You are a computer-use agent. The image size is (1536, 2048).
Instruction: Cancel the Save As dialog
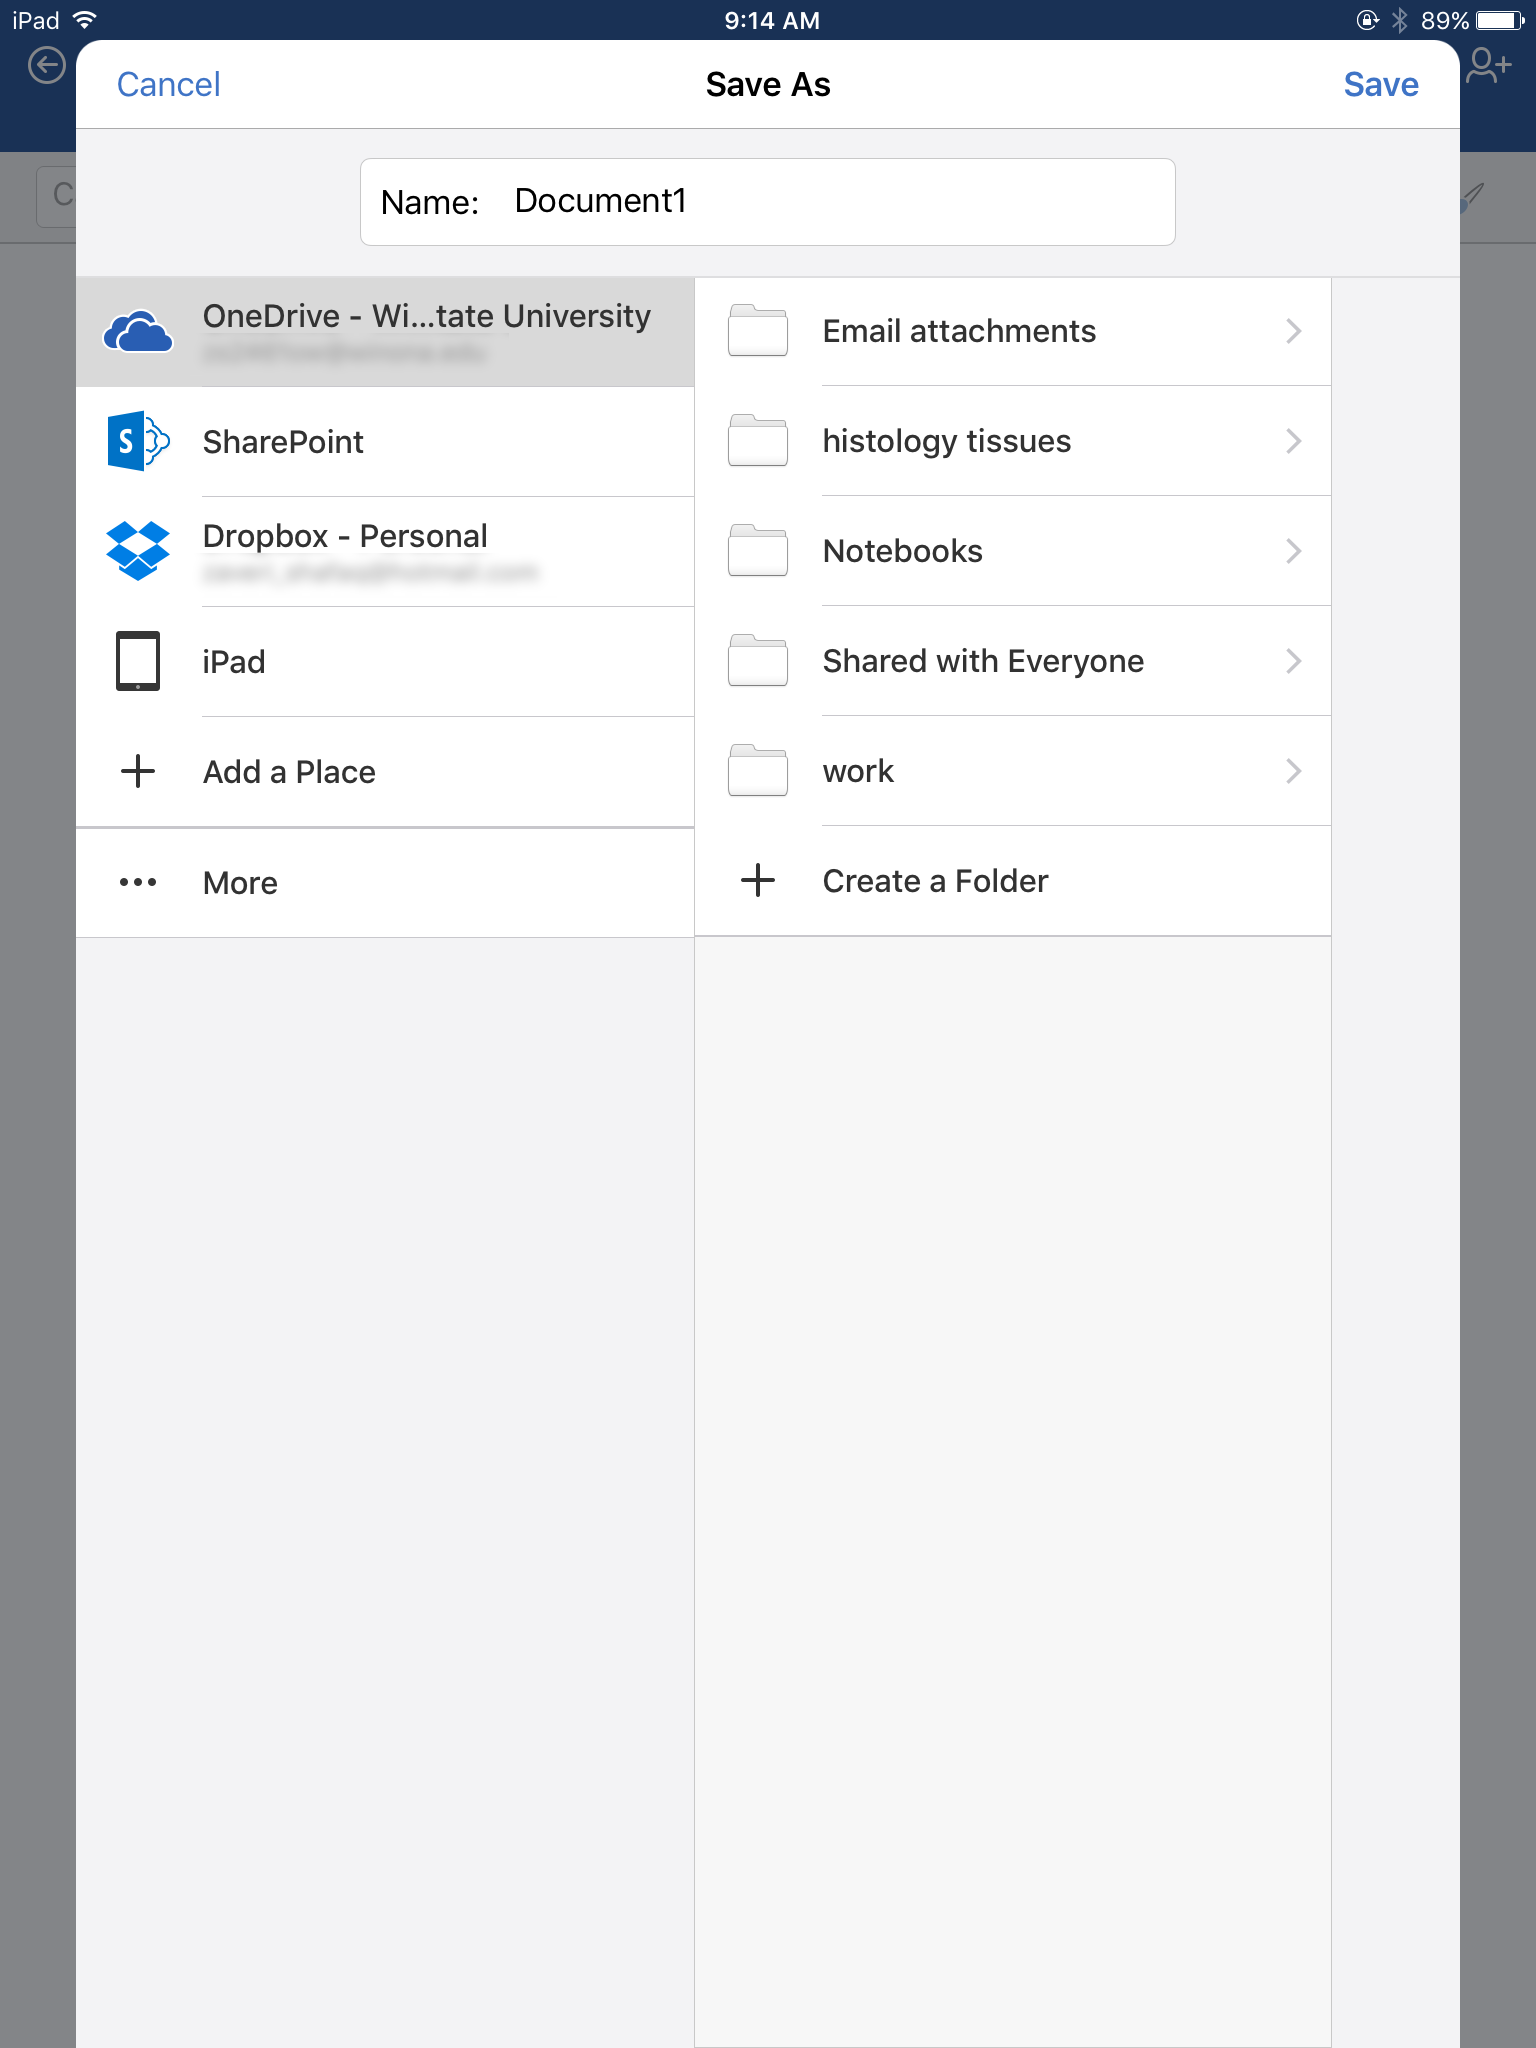[x=168, y=85]
